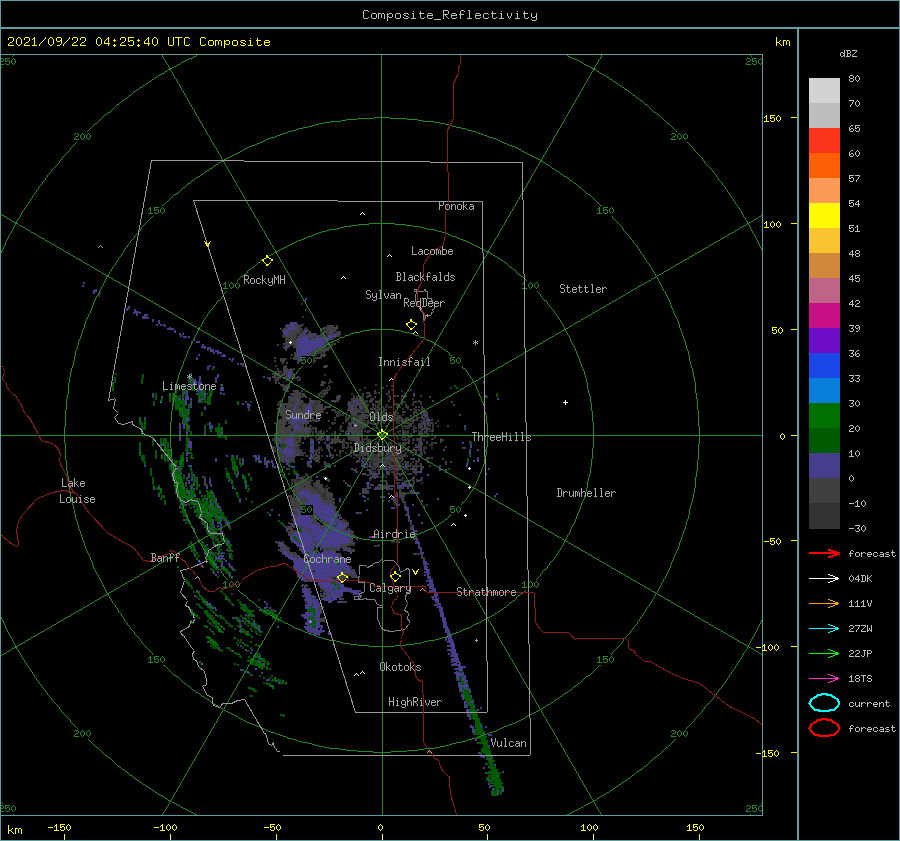Image resolution: width=900 pixels, height=841 pixels.
Task: Pick the light gray 70-80 dBZ band
Action: click(824, 91)
